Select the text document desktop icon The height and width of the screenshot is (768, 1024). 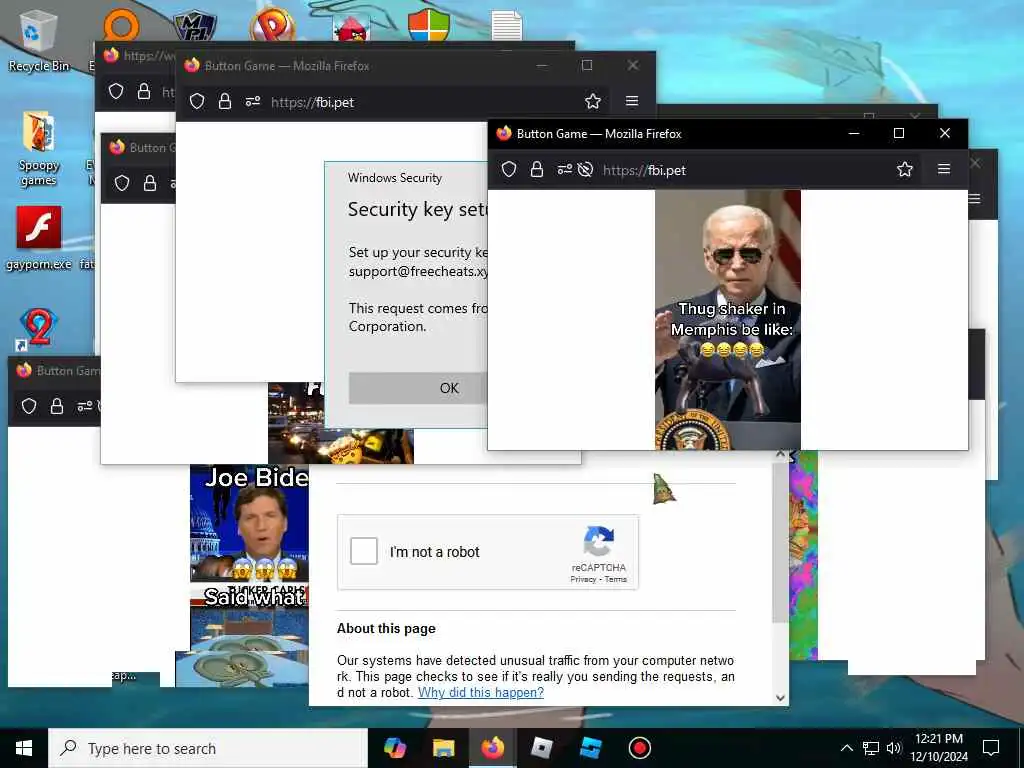pos(507,25)
